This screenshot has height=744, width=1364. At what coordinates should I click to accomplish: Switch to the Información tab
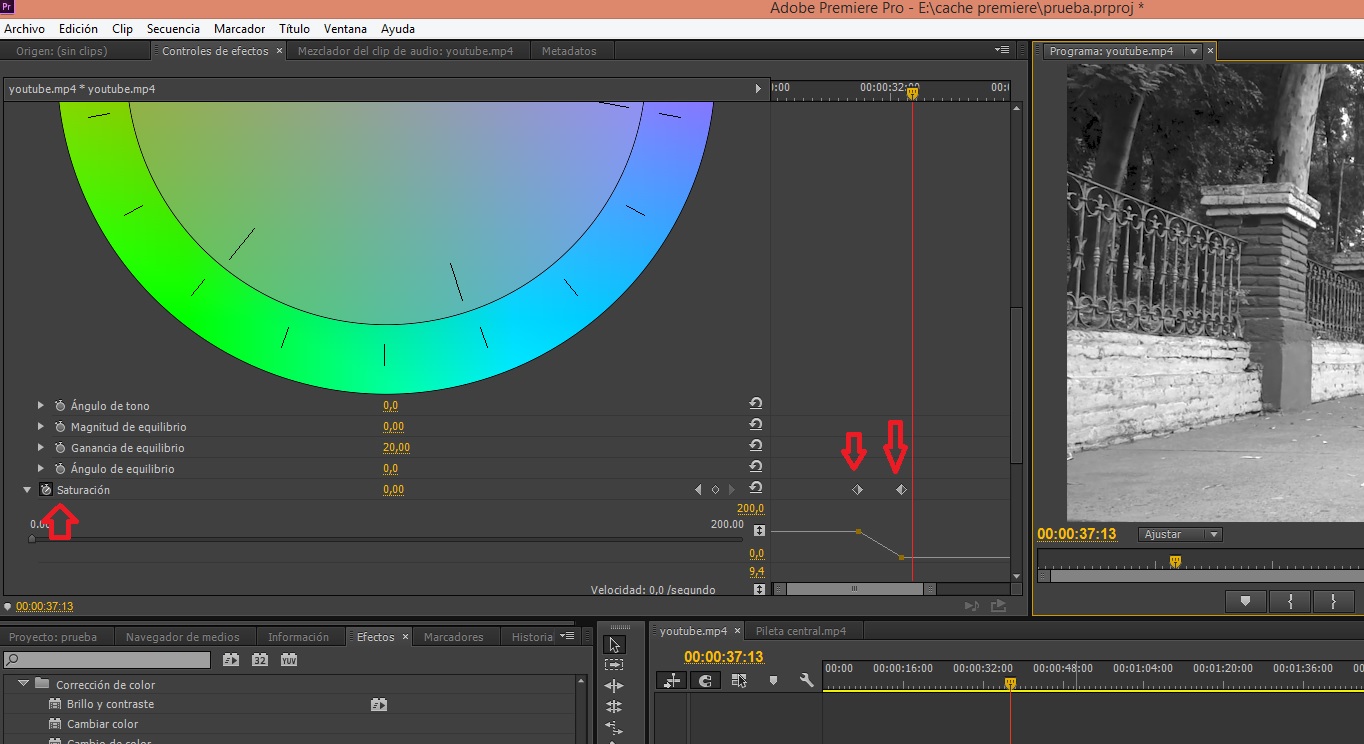pyautogui.click(x=298, y=637)
